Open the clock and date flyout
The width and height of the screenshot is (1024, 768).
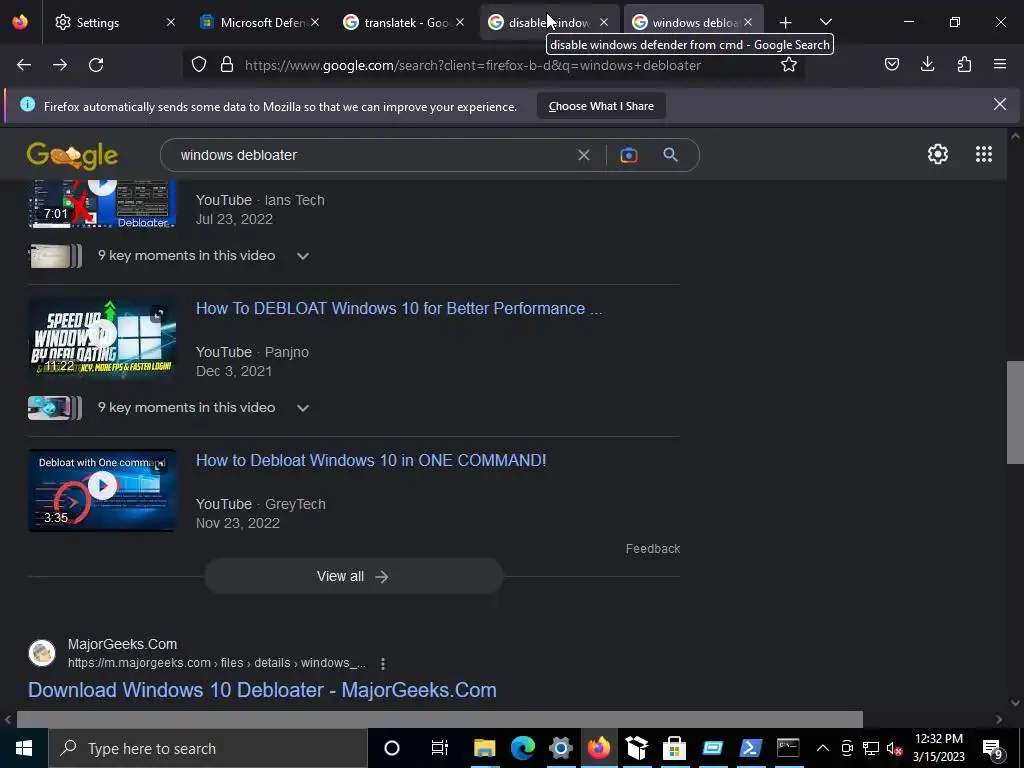tap(938, 748)
